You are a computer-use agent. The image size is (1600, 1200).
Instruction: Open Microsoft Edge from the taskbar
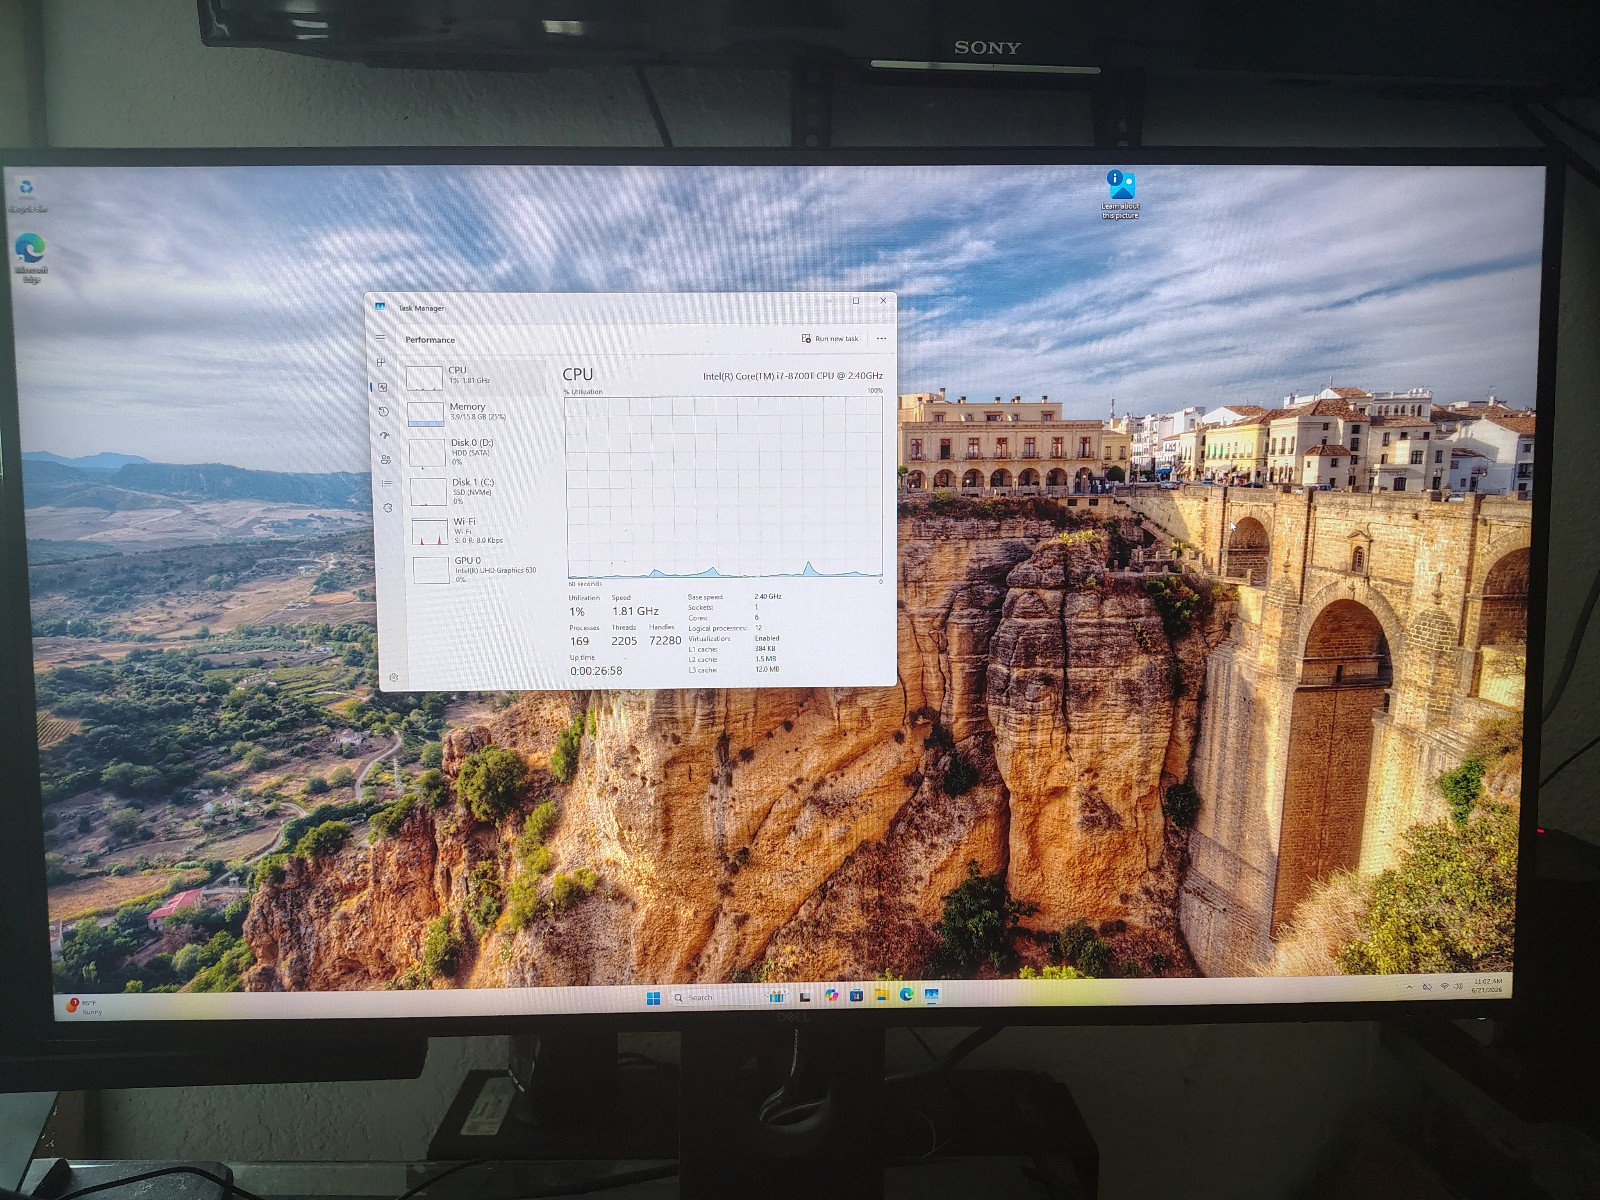pyautogui.click(x=906, y=995)
